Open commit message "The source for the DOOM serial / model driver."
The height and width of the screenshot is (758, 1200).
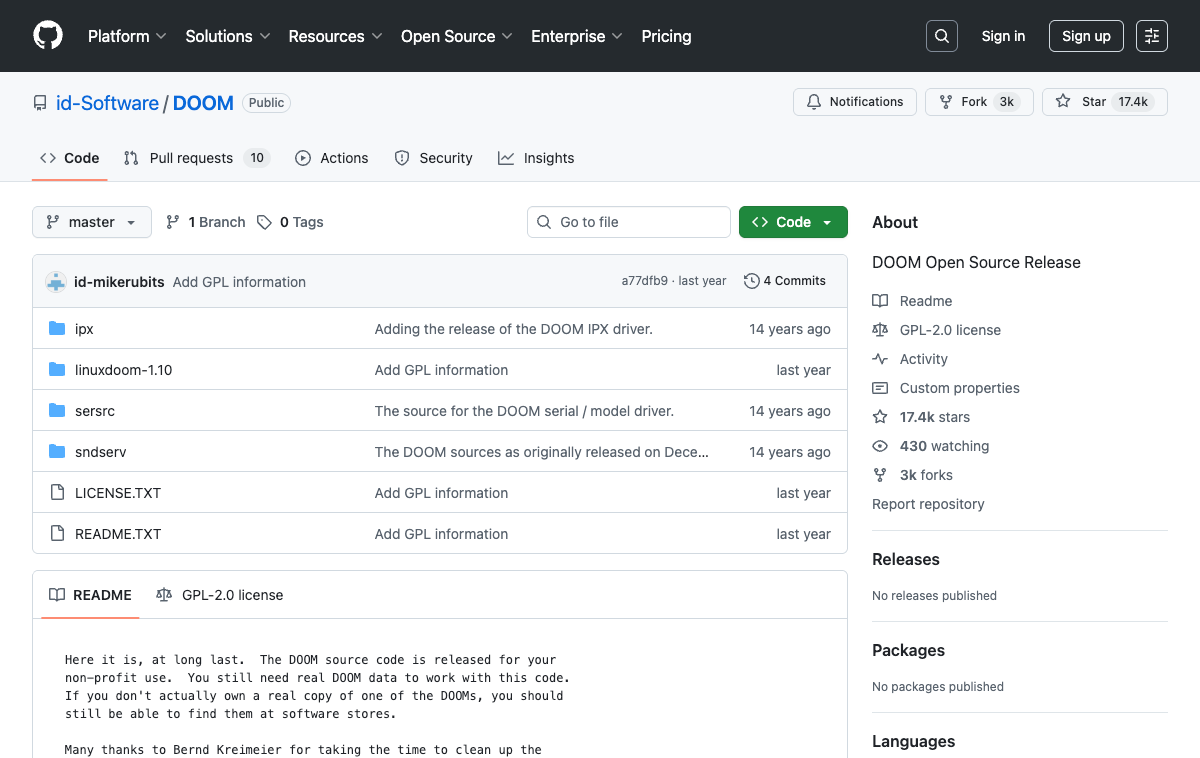tap(524, 411)
